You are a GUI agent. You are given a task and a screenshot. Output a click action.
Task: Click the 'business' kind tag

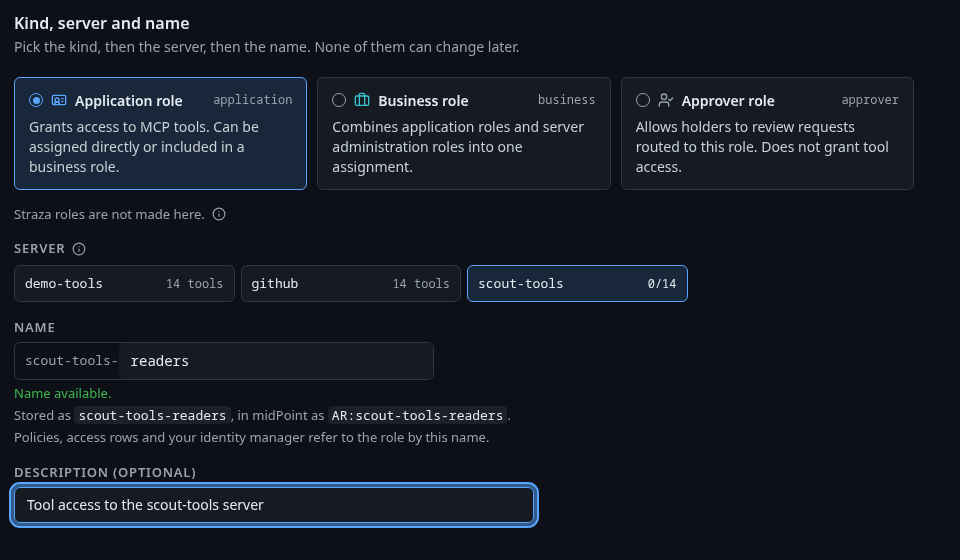(566, 100)
